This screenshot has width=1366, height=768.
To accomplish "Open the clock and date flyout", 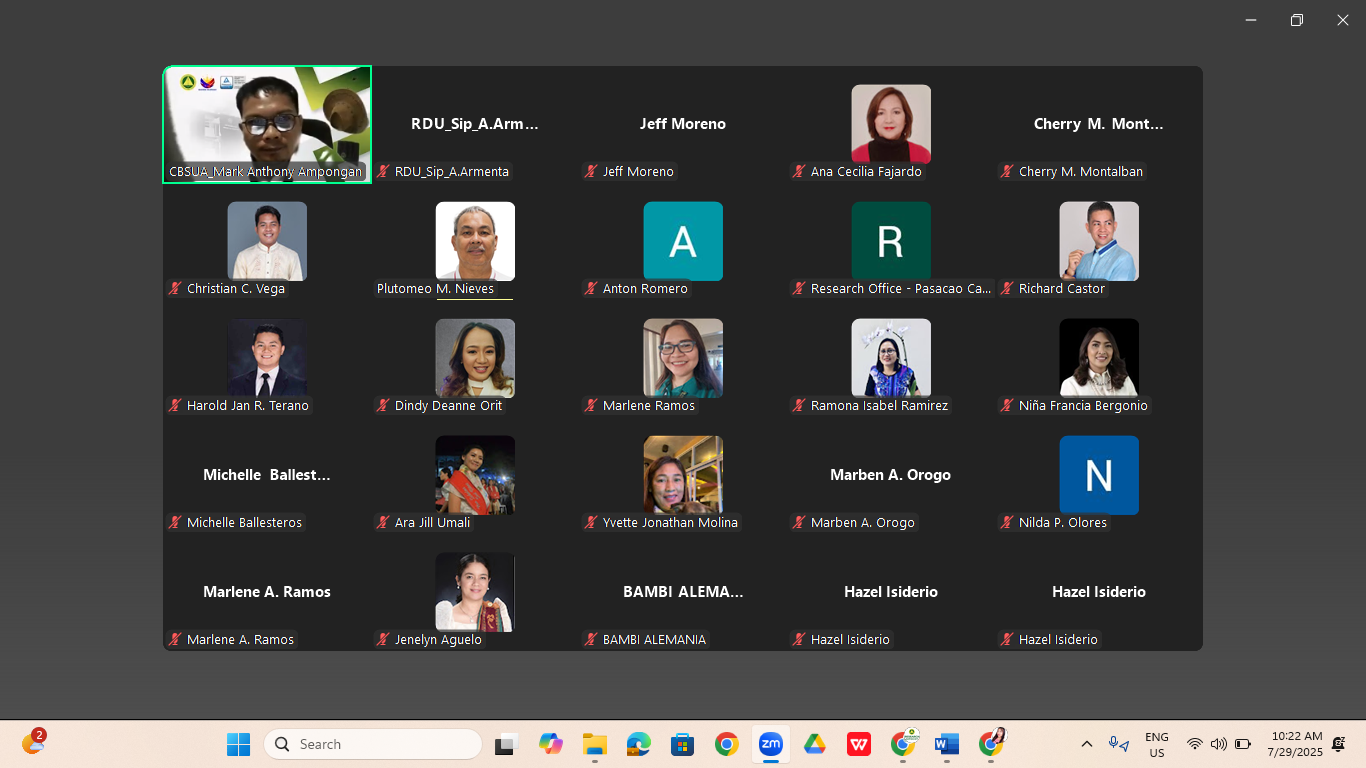I will [1294, 744].
